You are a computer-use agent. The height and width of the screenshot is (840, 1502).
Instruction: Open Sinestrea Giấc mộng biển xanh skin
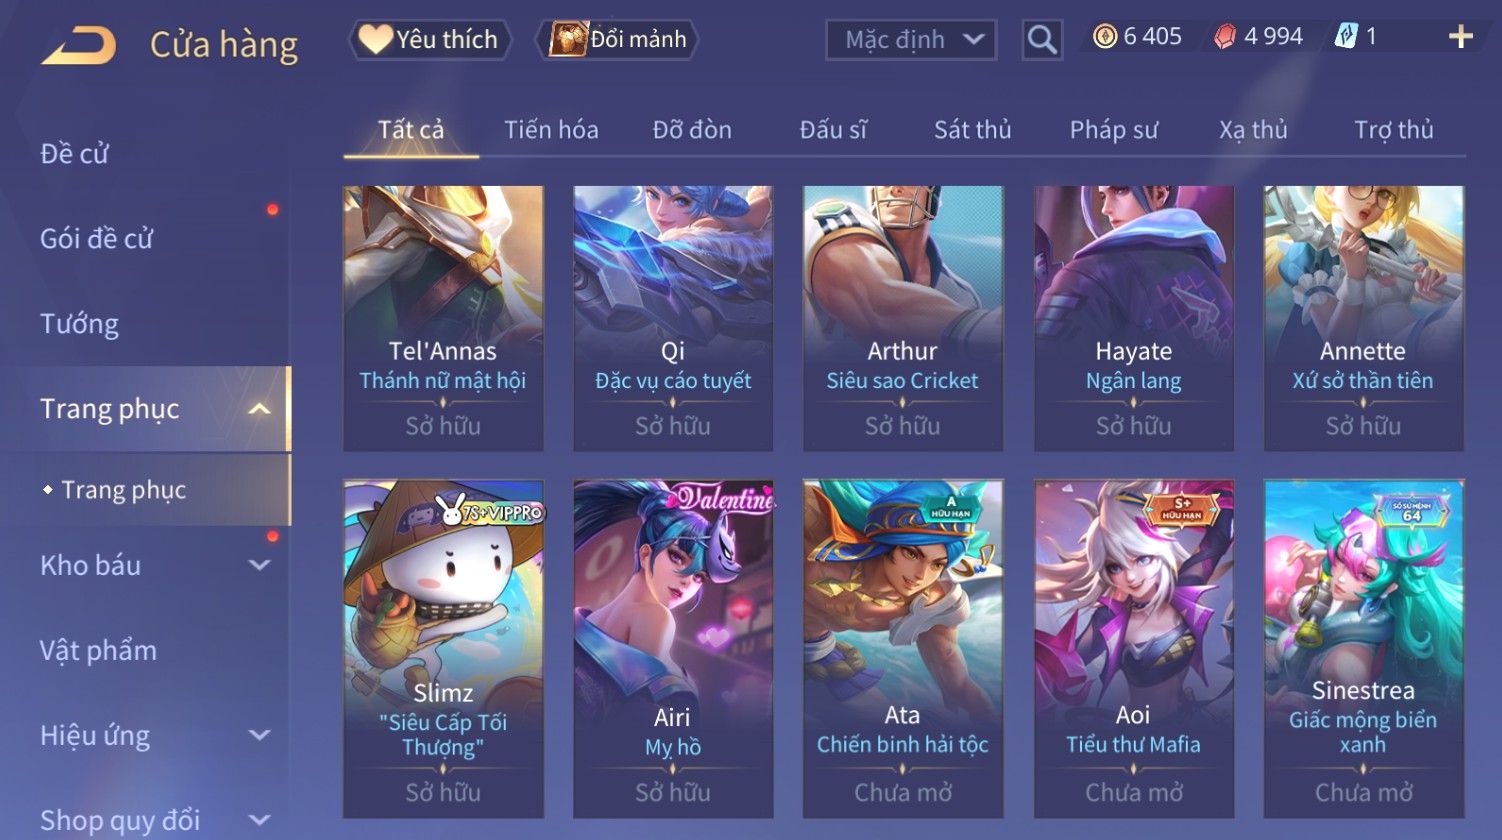(1363, 649)
